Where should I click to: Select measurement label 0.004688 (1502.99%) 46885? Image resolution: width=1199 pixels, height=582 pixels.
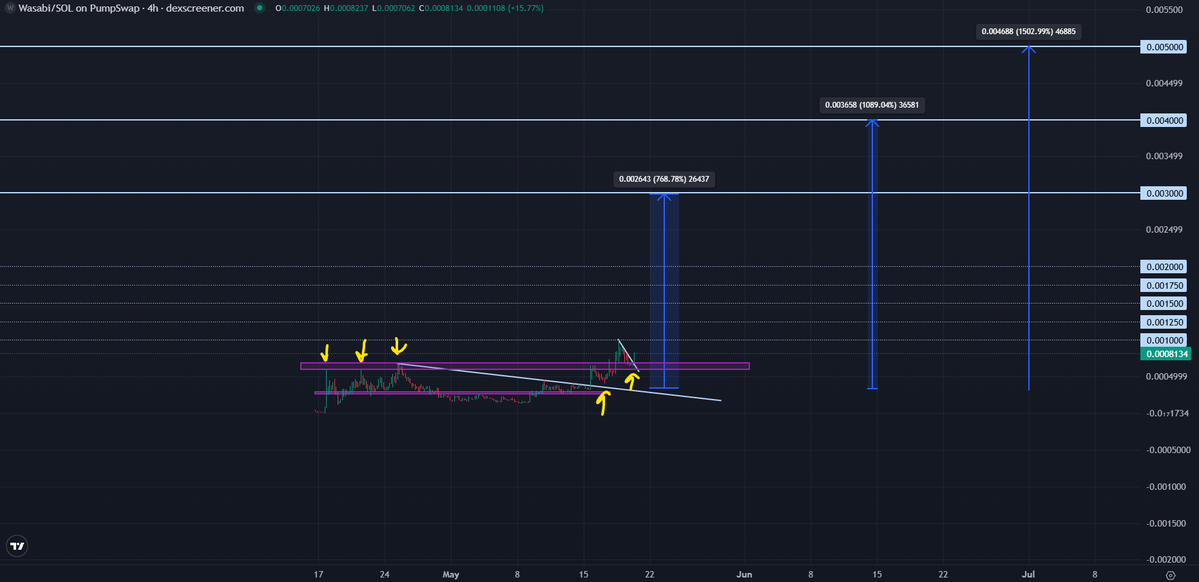pyautogui.click(x=1029, y=32)
